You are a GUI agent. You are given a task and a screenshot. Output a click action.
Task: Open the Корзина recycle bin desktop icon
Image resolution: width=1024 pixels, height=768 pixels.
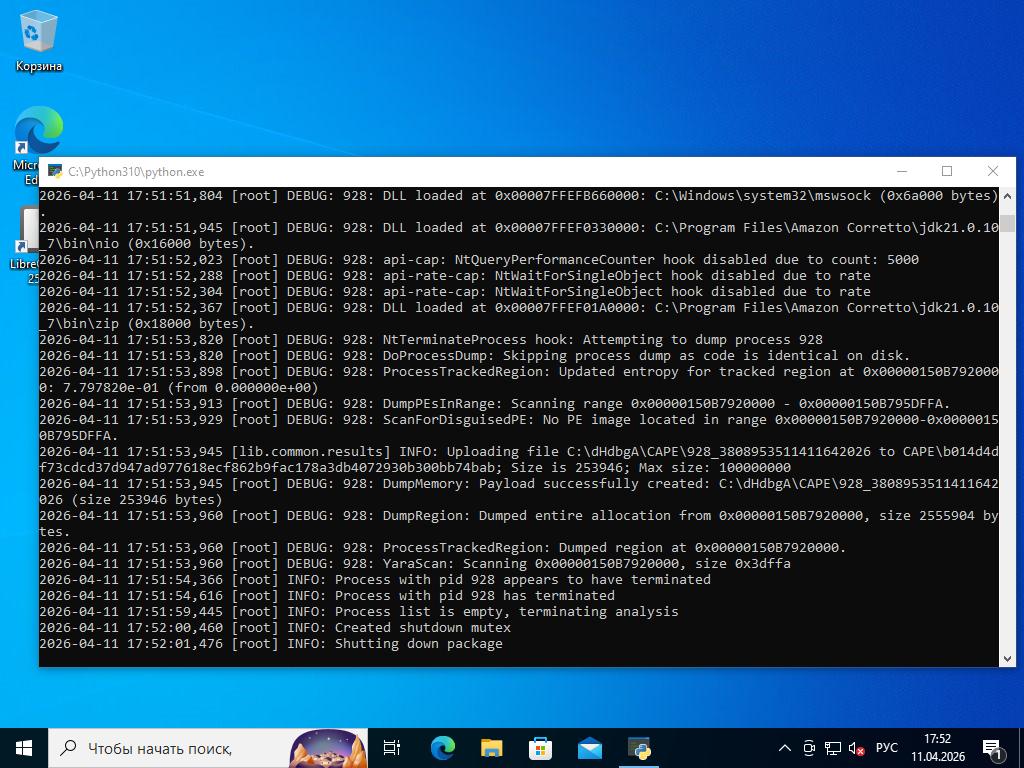38,40
